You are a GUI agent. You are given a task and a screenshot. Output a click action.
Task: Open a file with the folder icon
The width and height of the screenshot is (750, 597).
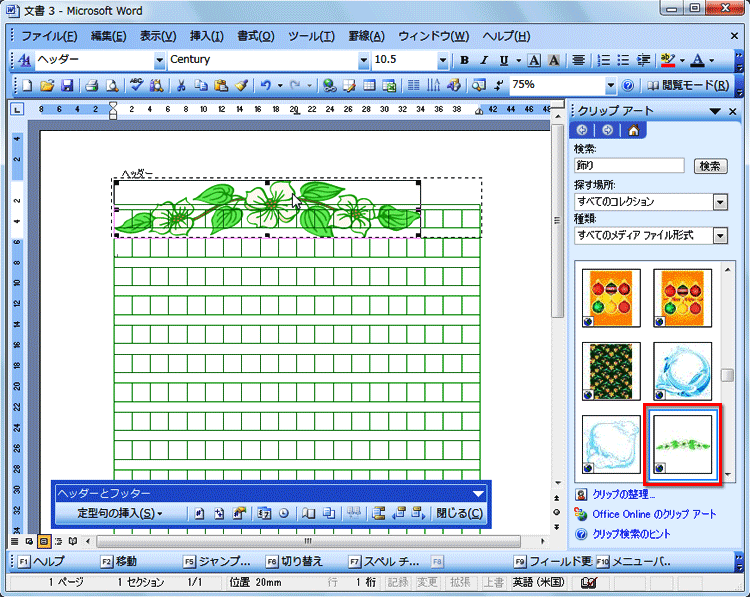(x=47, y=86)
